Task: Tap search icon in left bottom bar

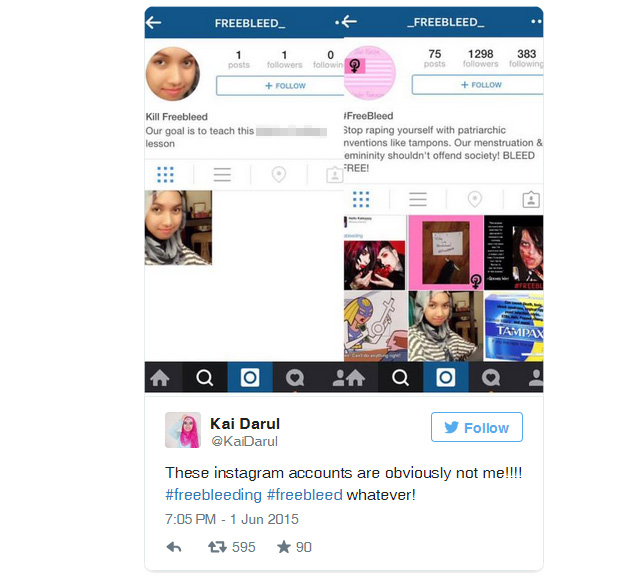Action: click(x=205, y=378)
